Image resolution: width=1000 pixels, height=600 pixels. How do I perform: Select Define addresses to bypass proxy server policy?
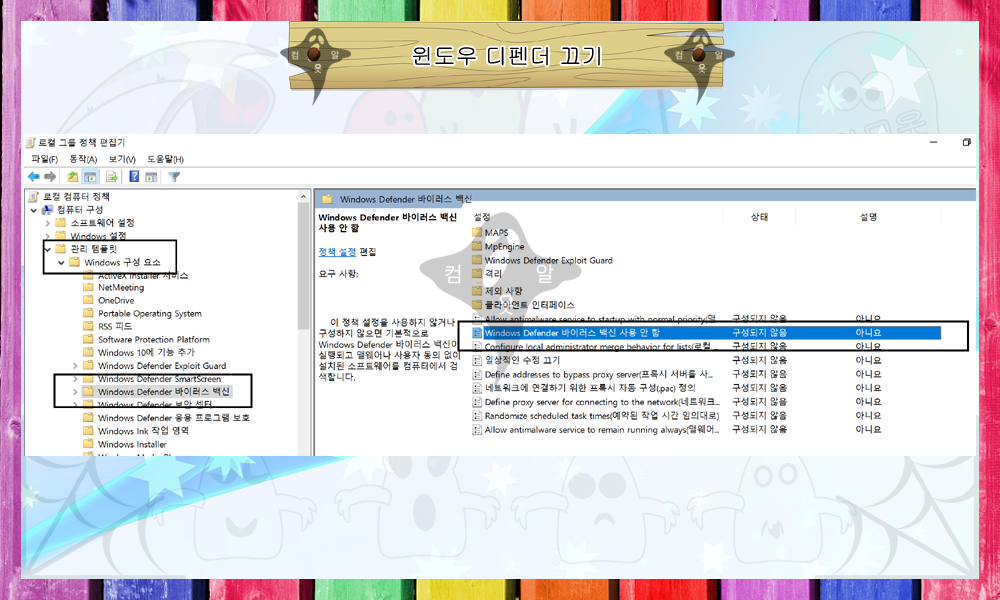click(x=598, y=374)
